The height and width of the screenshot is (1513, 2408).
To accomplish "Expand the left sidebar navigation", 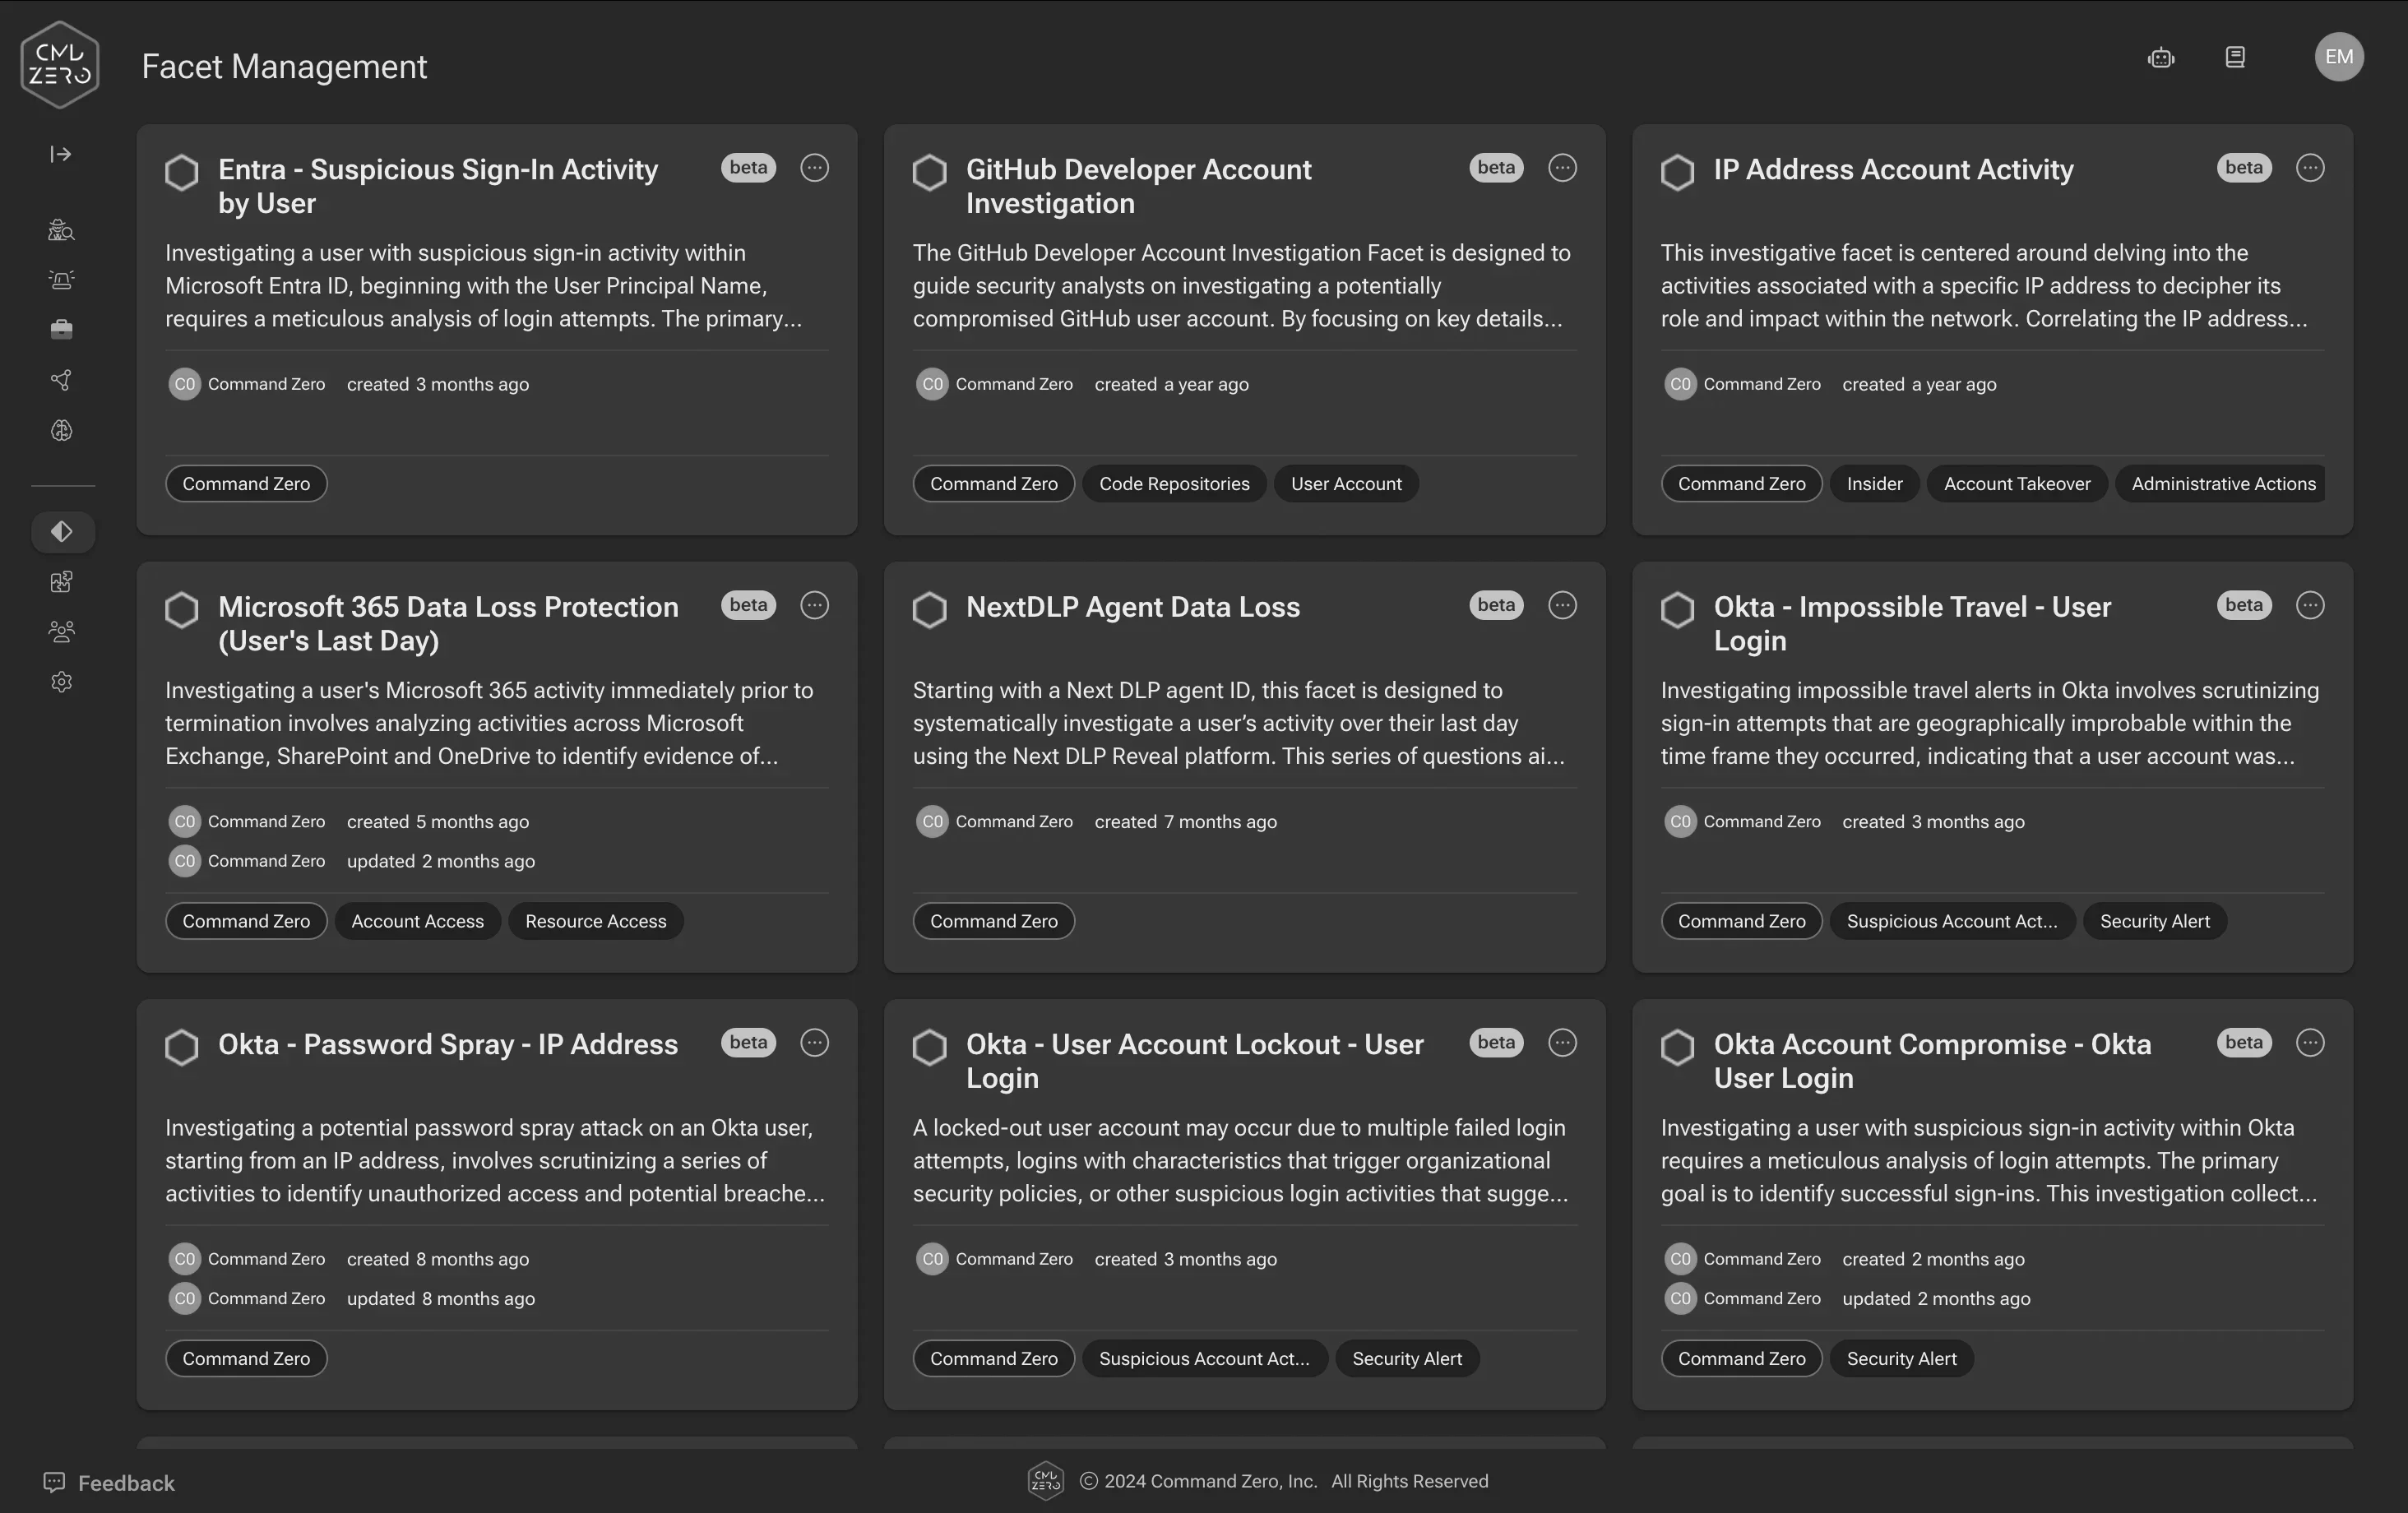I will pyautogui.click(x=61, y=154).
